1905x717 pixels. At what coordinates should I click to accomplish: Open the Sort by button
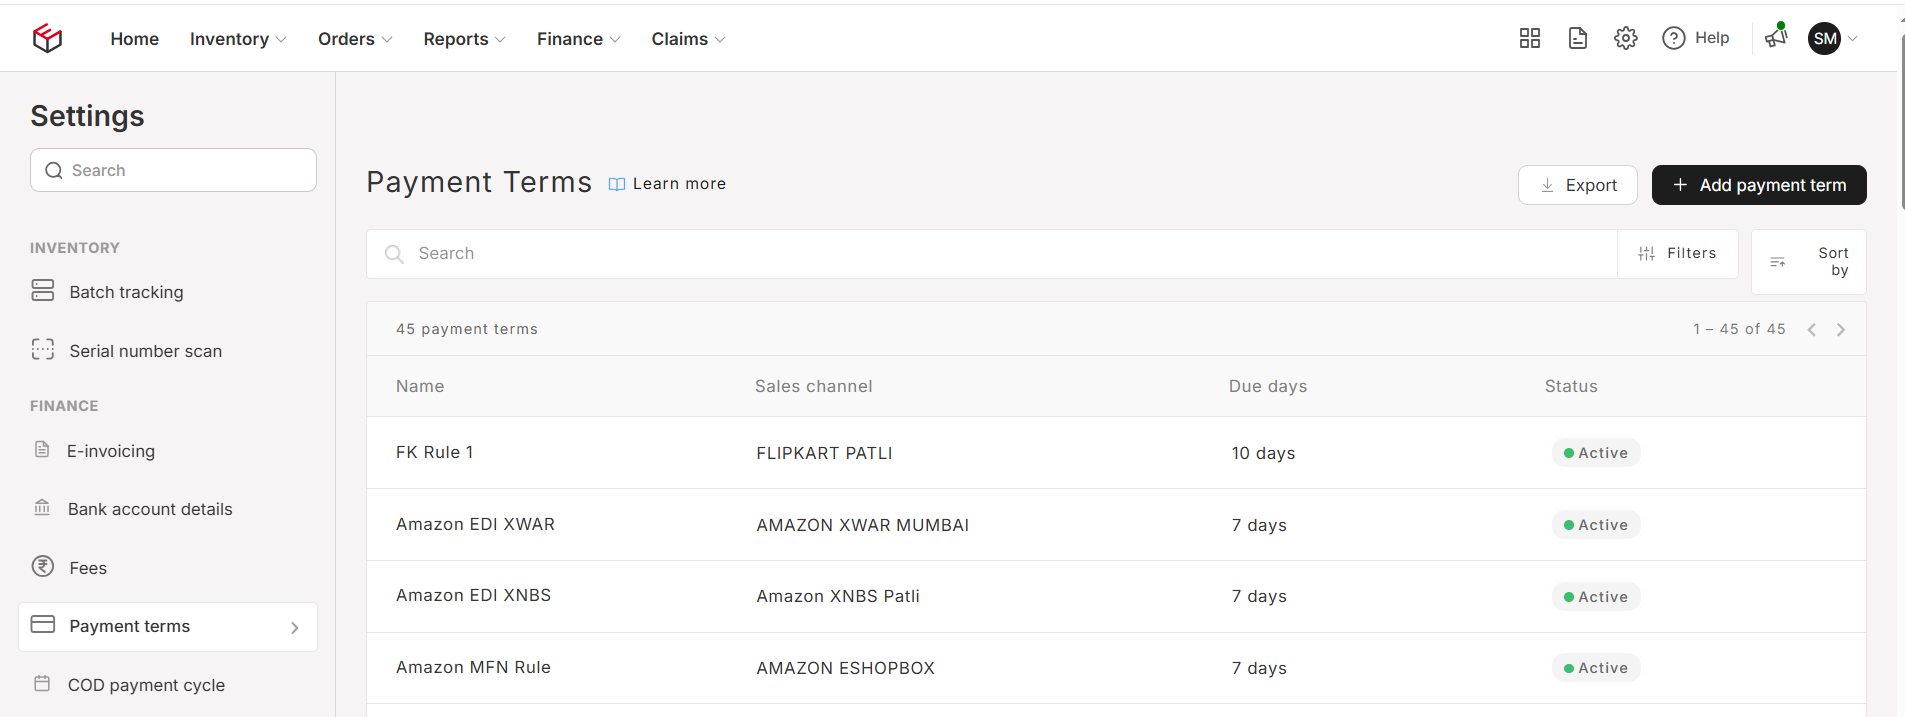tap(1809, 262)
